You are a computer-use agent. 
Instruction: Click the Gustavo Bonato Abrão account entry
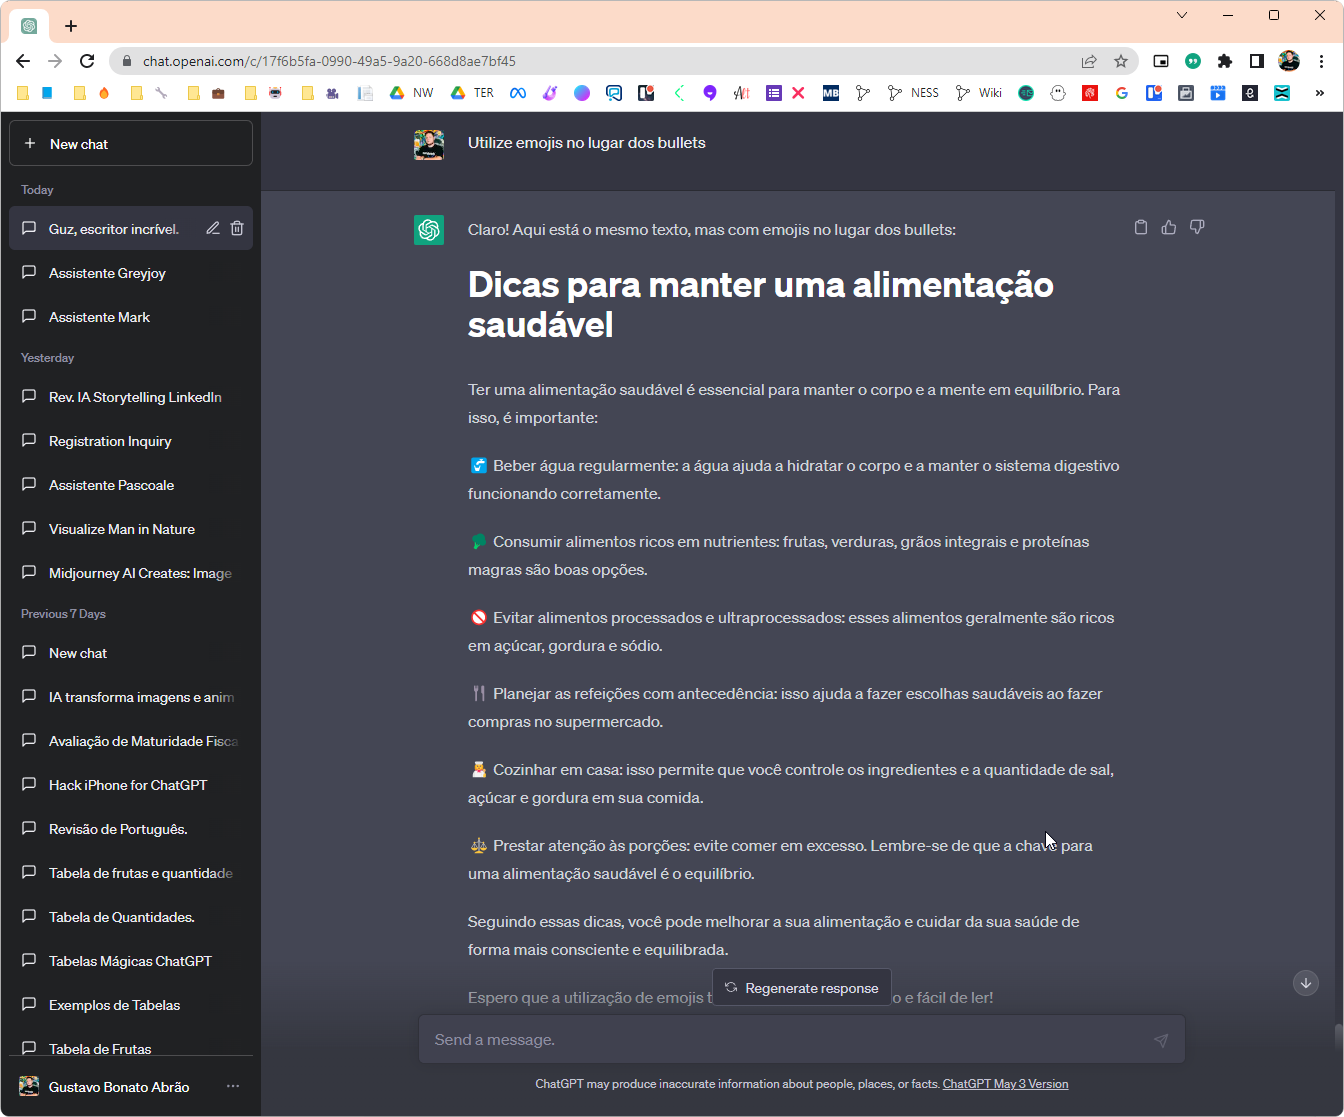click(130, 1087)
